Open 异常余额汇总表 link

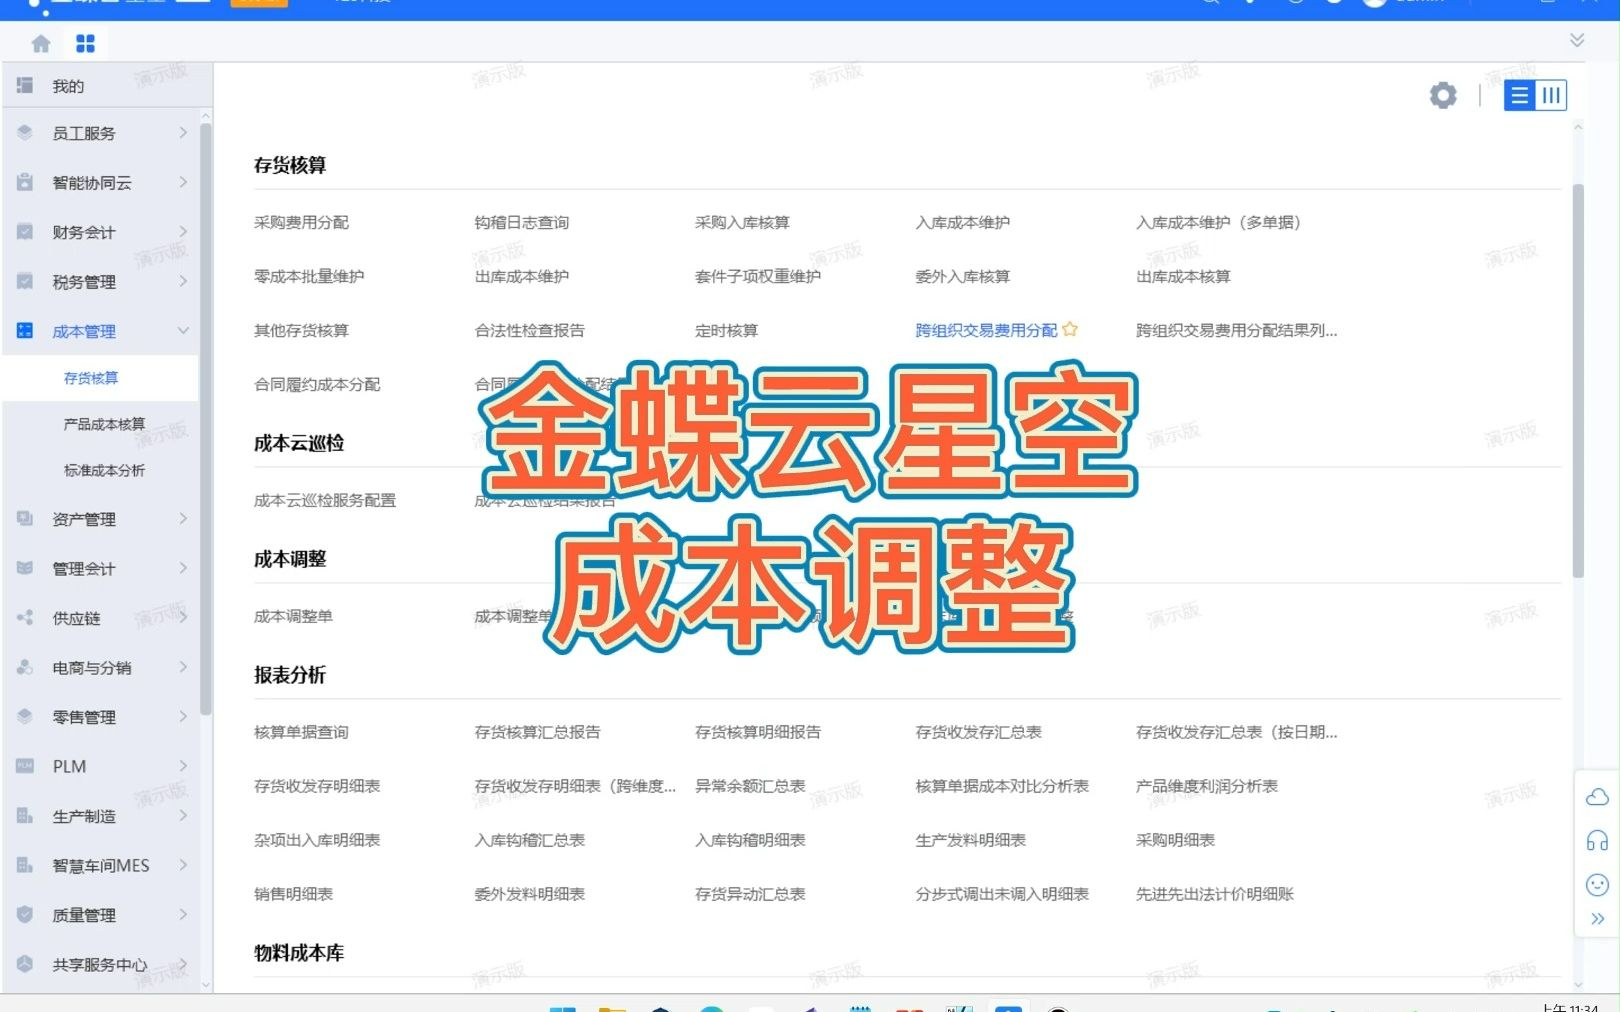tap(750, 786)
